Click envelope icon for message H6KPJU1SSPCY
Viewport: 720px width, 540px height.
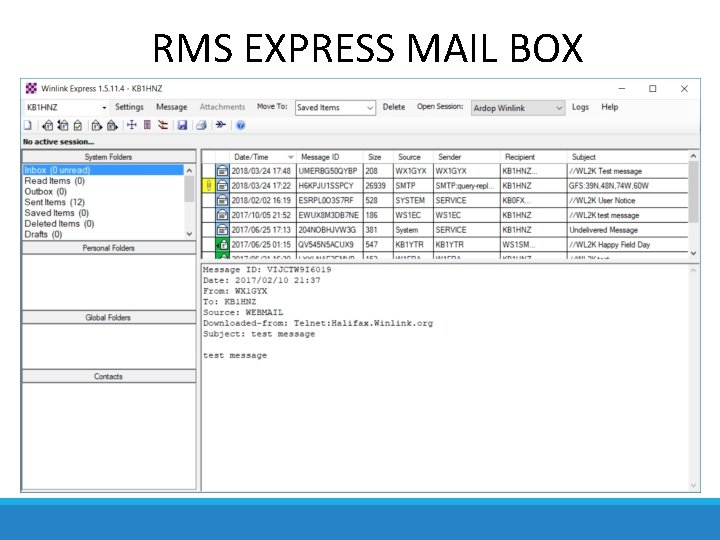click(222, 186)
